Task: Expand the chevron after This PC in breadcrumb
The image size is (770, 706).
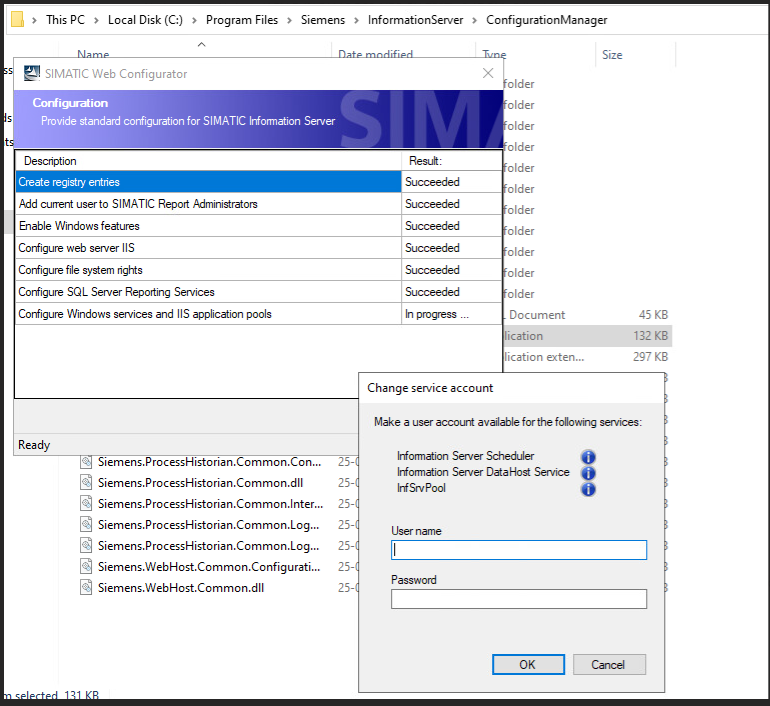Action: (96, 20)
